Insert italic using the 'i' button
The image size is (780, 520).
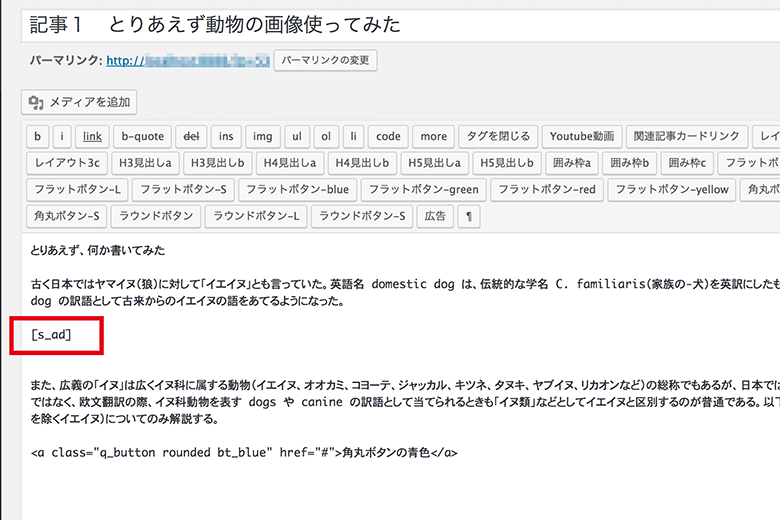[x=63, y=136]
